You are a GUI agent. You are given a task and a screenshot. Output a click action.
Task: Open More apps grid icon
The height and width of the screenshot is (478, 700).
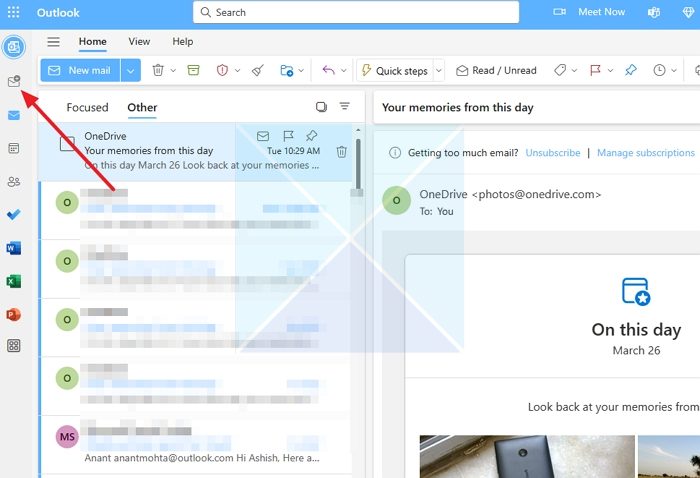[x=14, y=345]
